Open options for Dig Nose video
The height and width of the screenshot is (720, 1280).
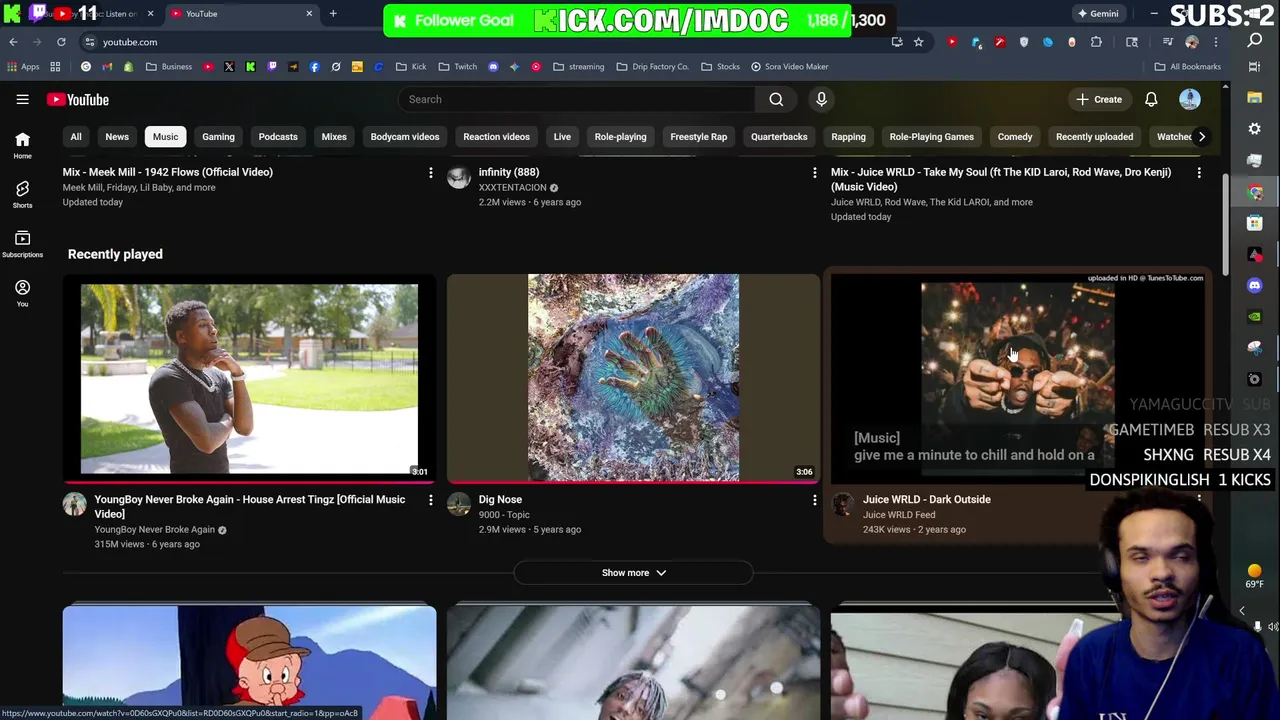(814, 500)
